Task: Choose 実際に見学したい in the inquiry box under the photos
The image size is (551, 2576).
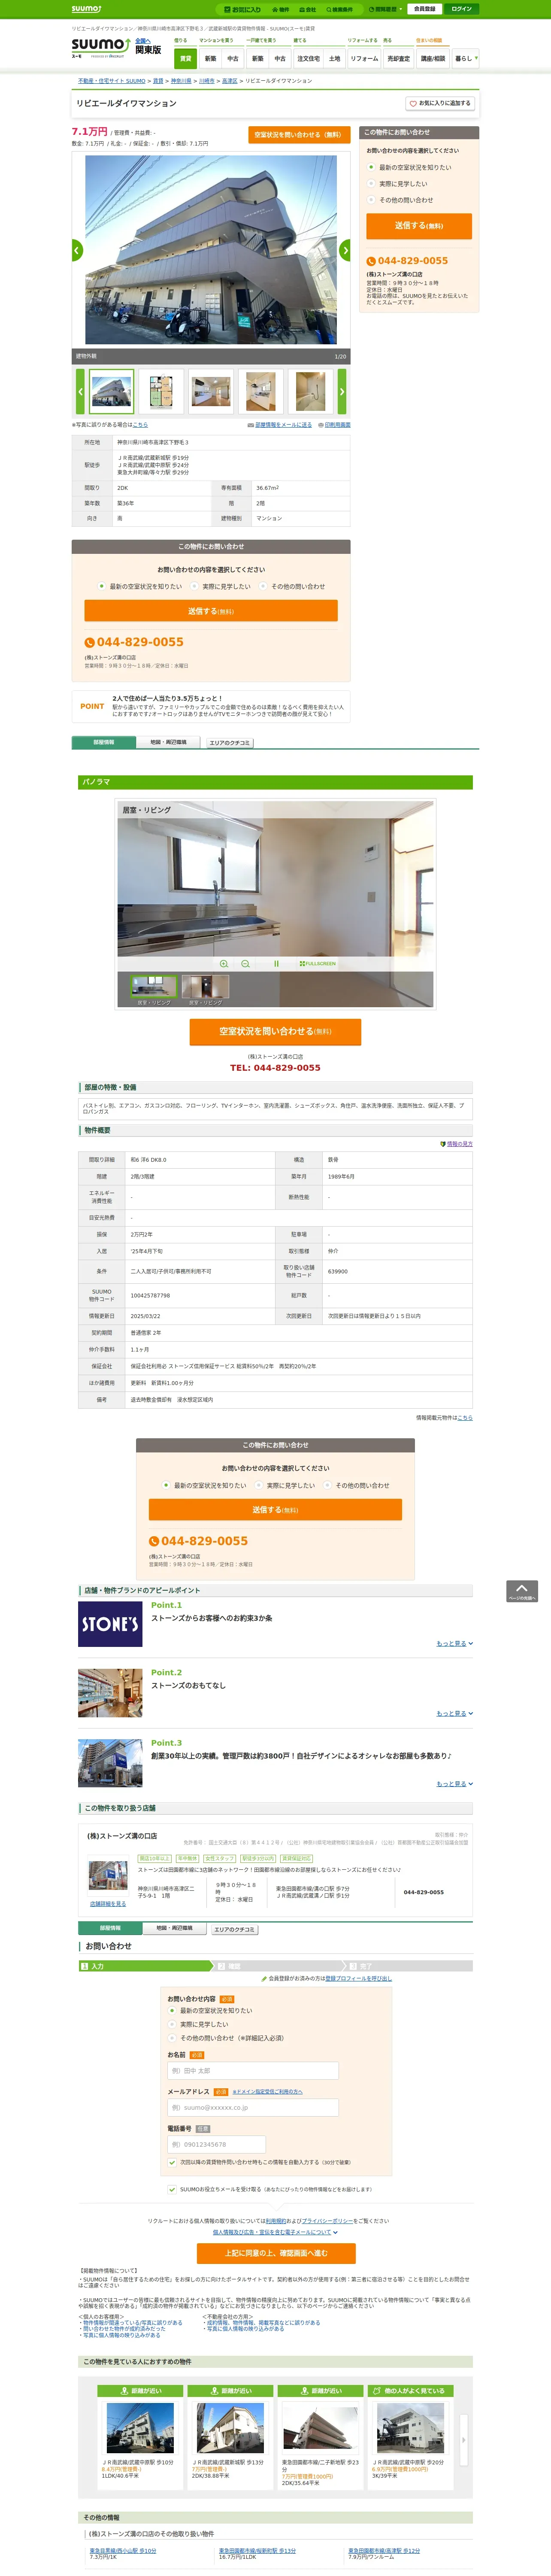Action: pyautogui.click(x=194, y=587)
